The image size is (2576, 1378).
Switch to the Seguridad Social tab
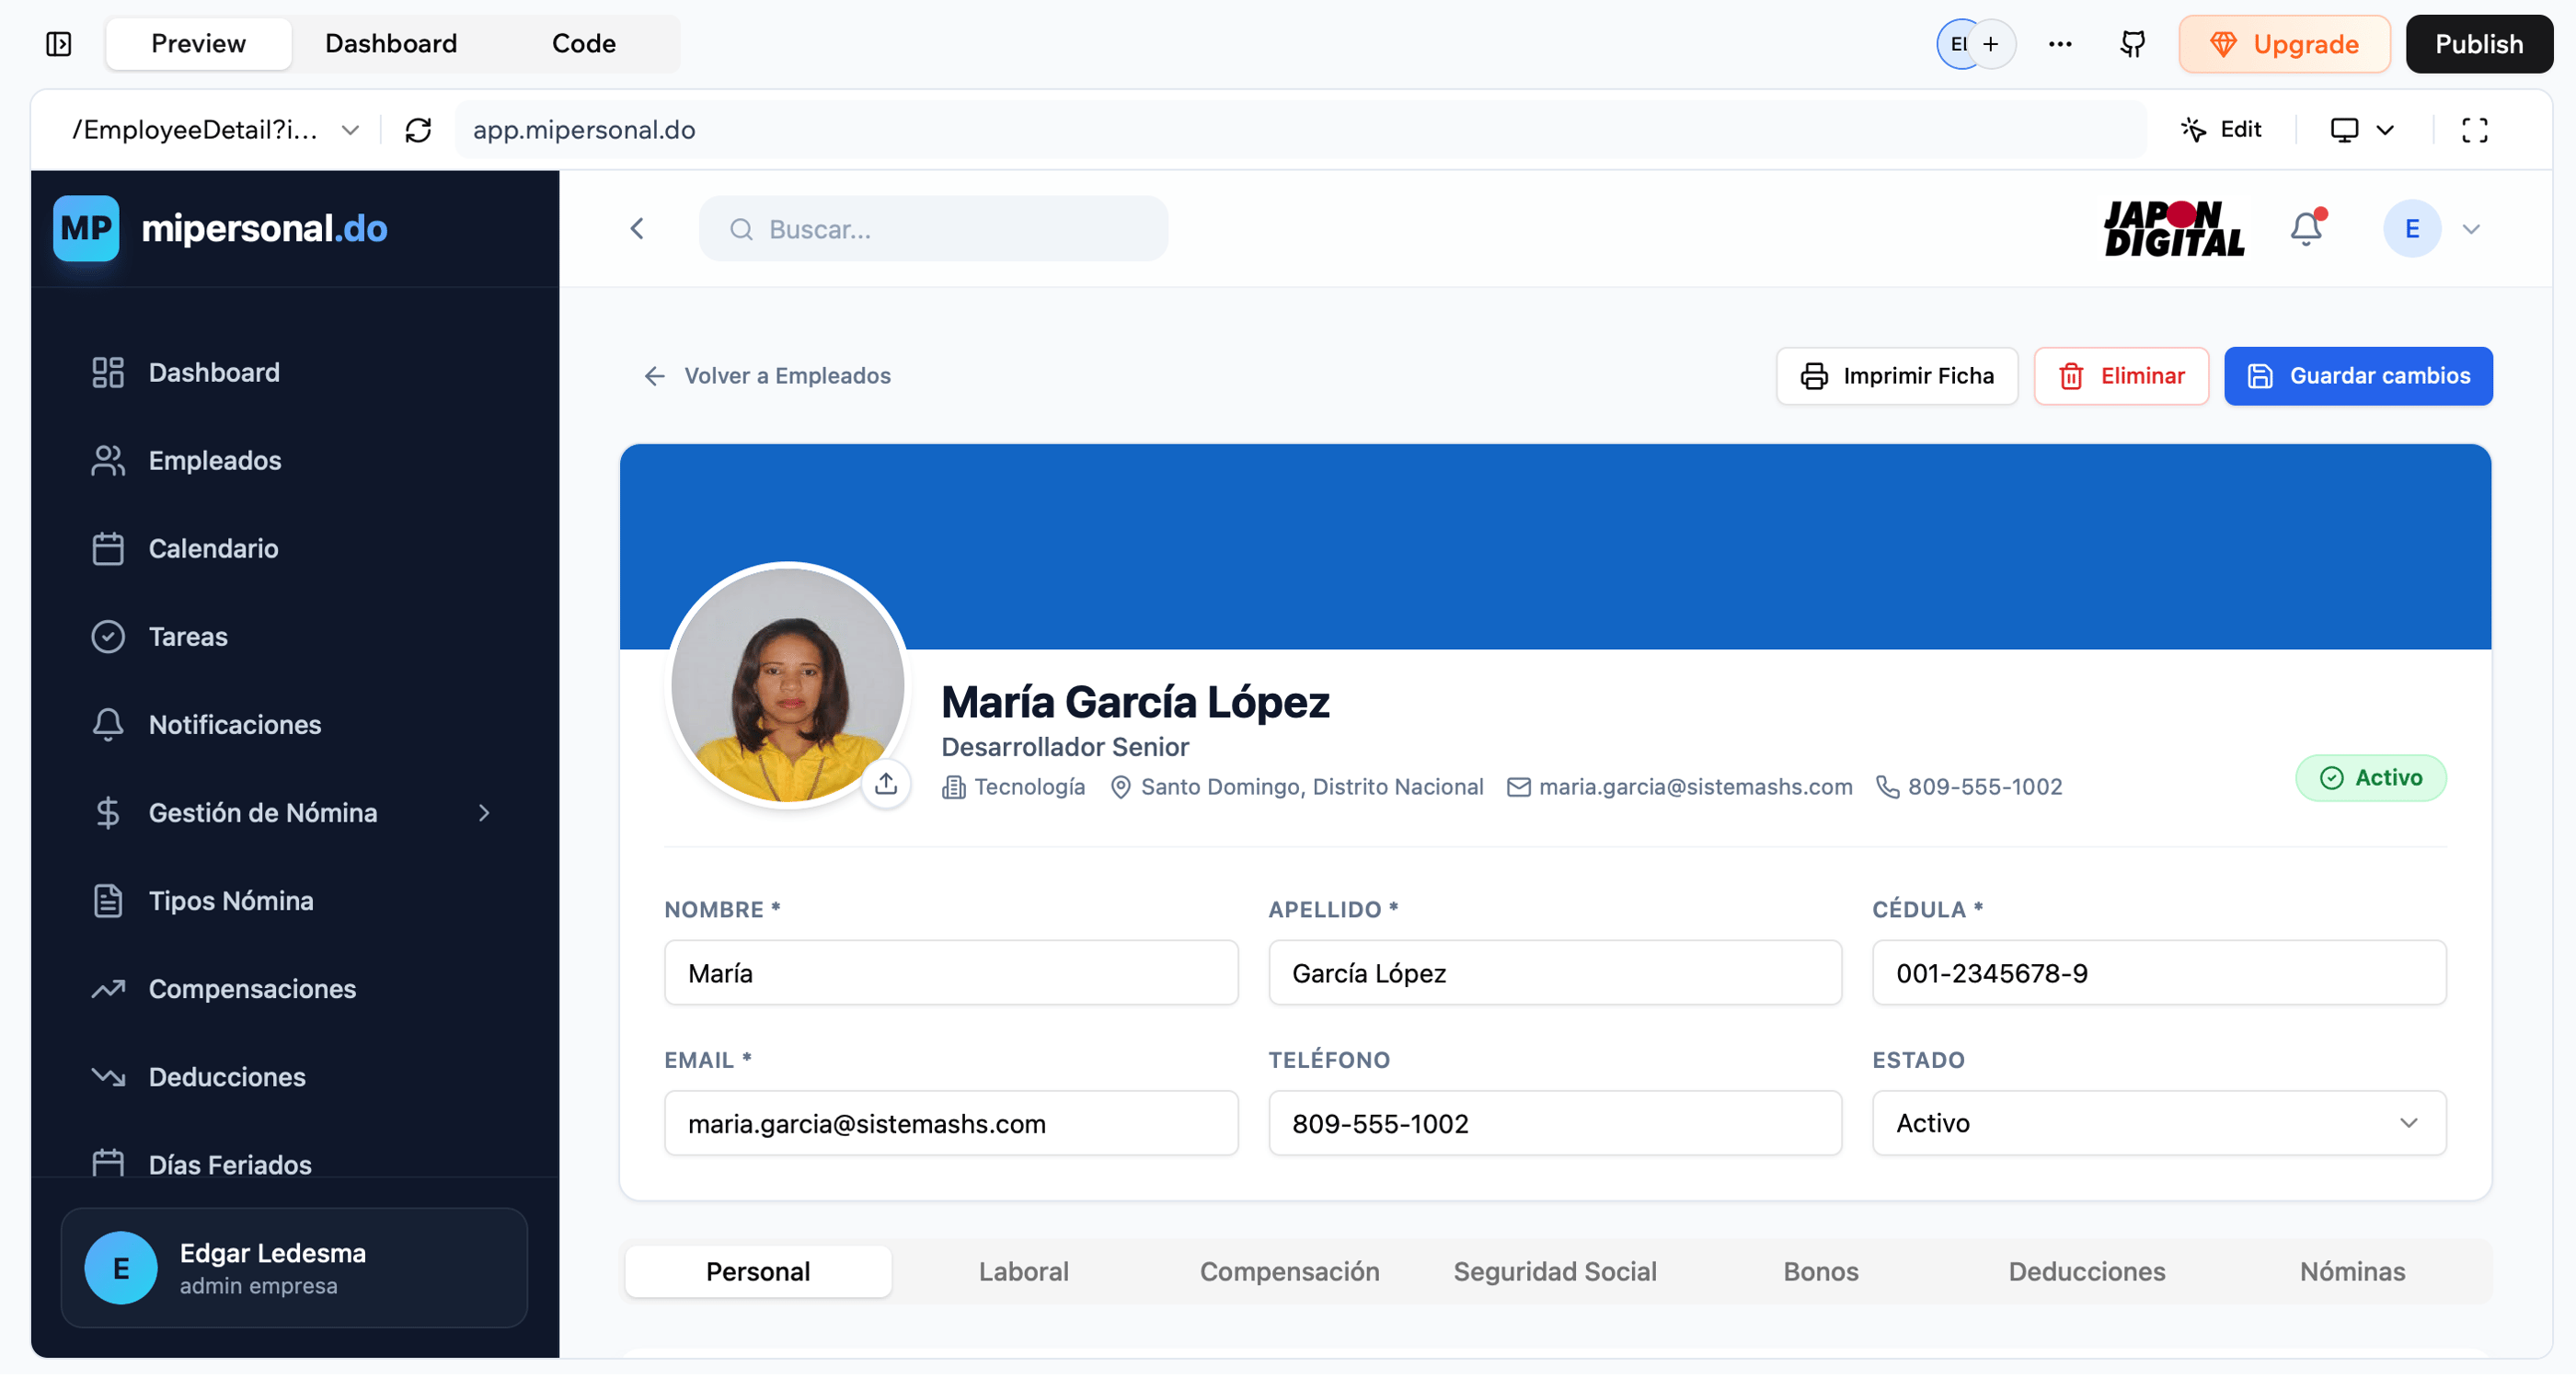pos(1554,1272)
